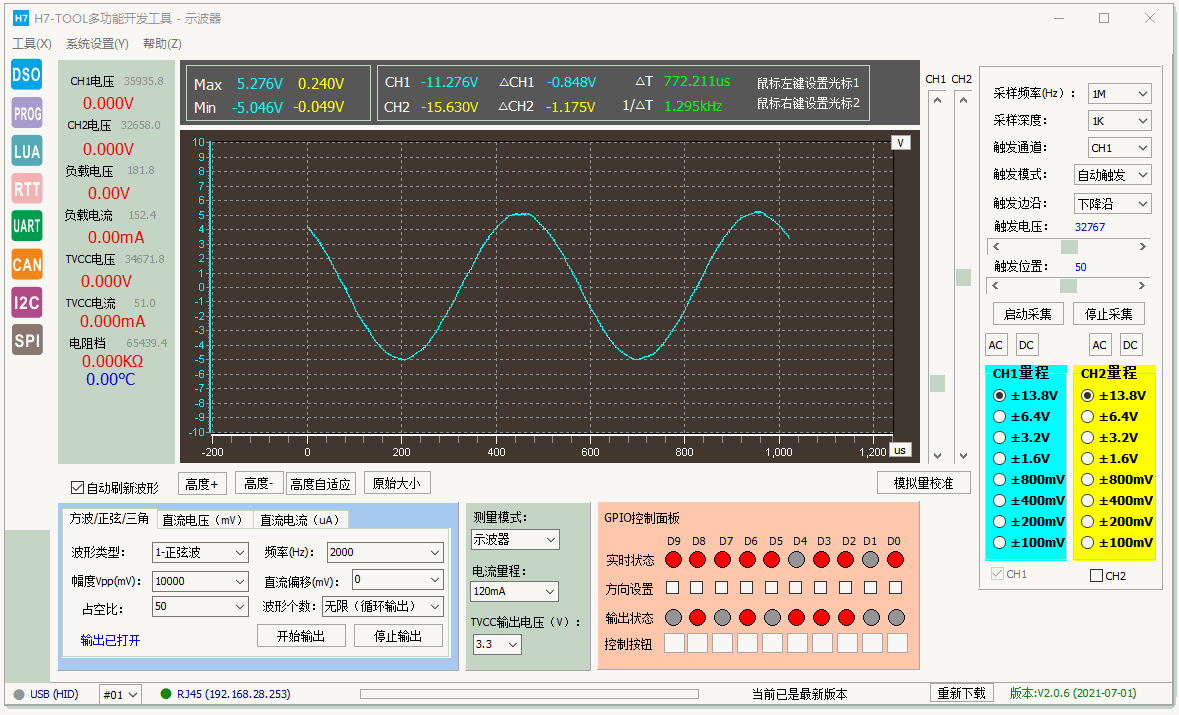
Task: Click the 触发电压 slider thumb
Action: click(x=1068, y=247)
